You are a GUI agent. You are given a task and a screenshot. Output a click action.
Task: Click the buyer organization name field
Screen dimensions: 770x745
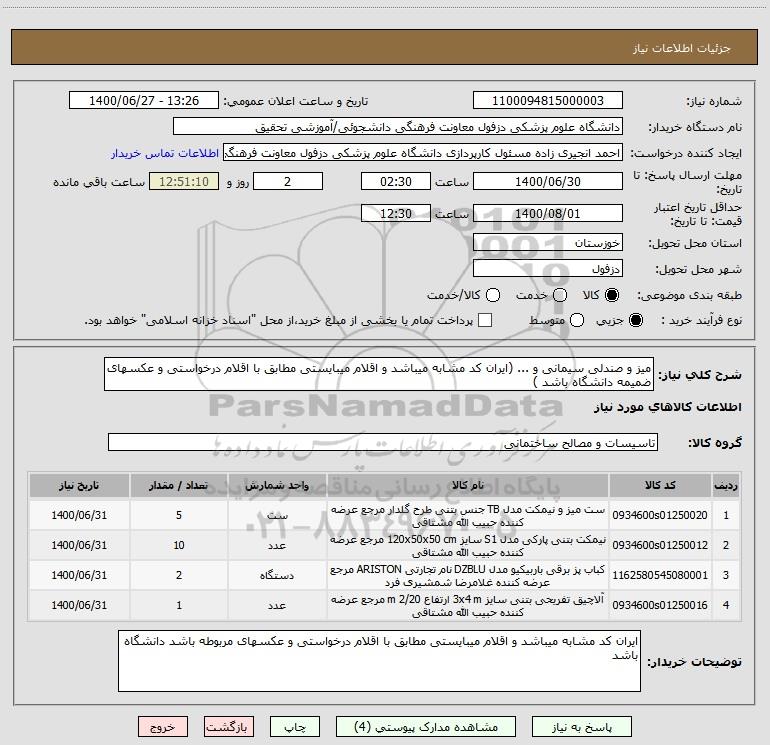point(398,127)
